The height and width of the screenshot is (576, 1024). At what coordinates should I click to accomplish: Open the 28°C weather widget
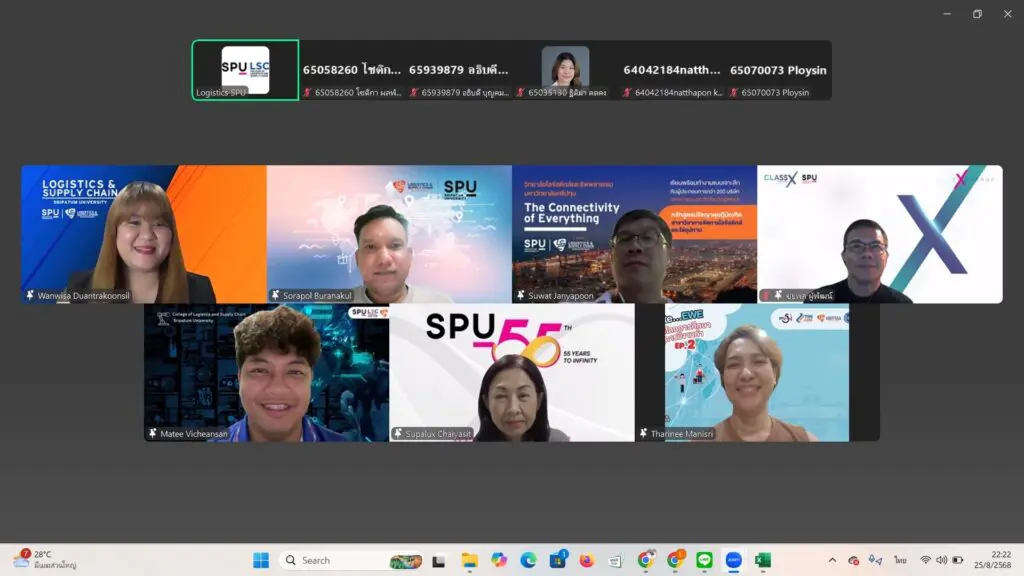(44, 560)
